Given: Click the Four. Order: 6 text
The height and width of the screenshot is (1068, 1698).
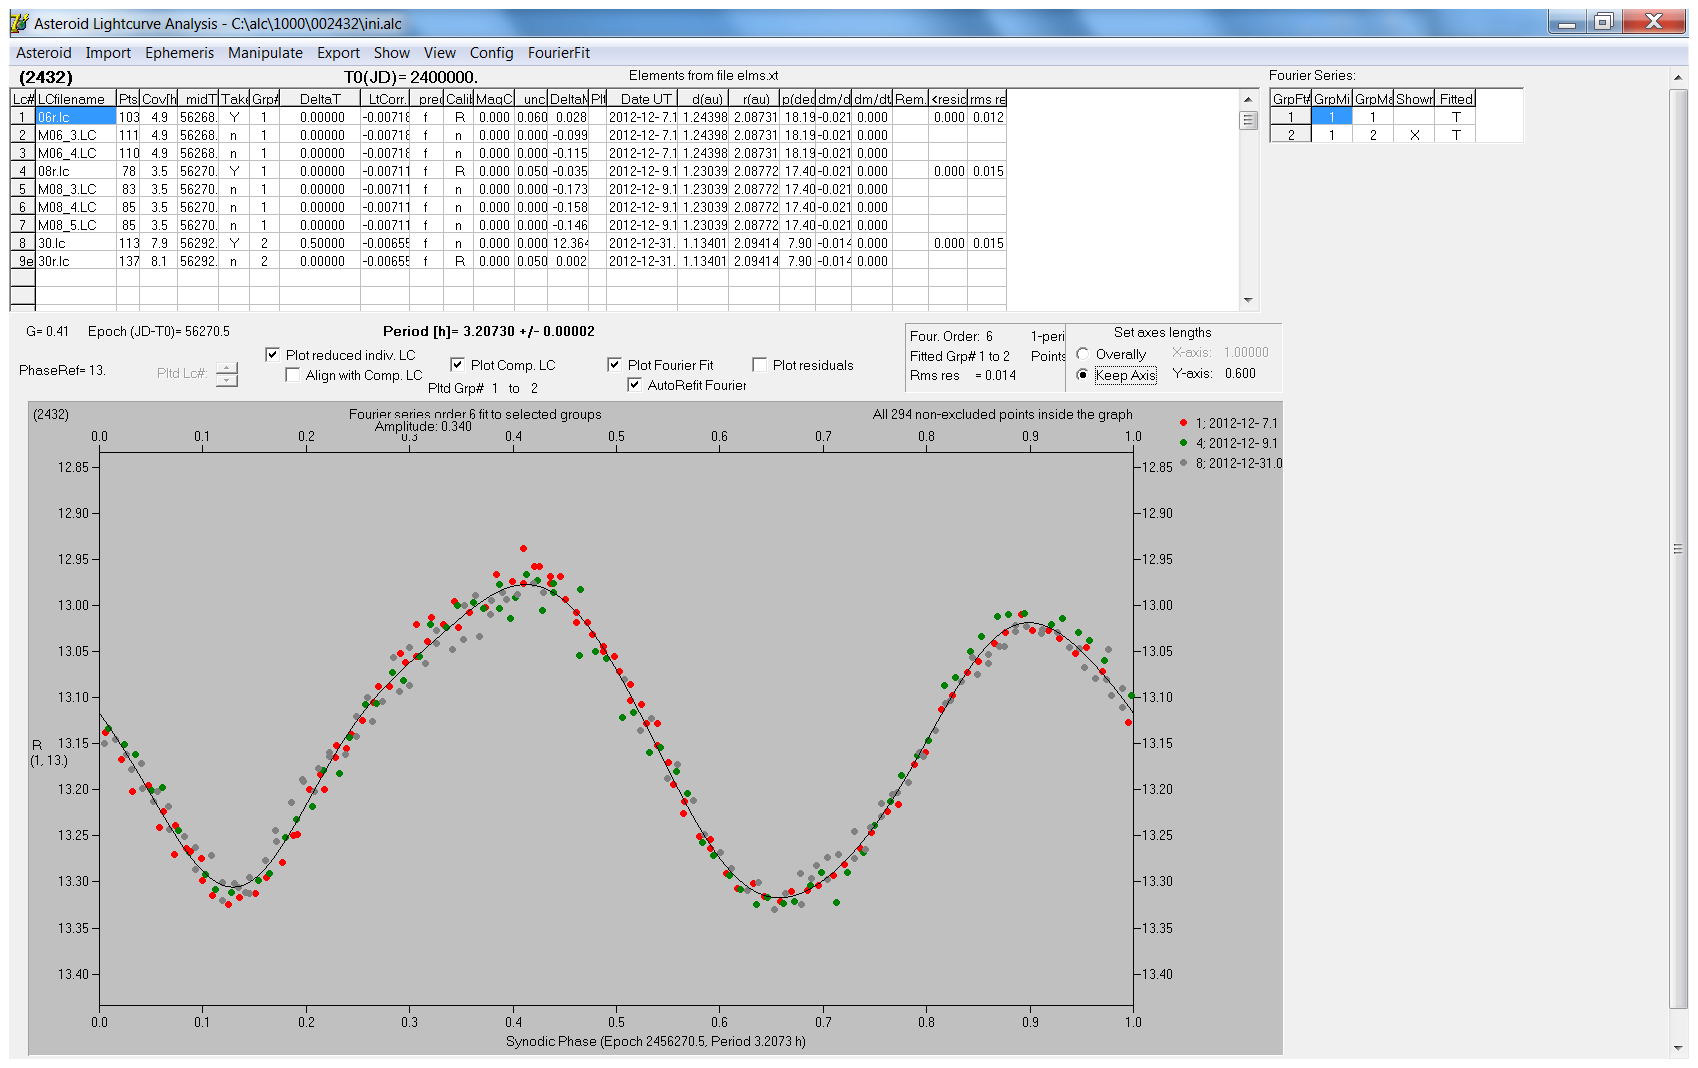Looking at the screenshot, I should (951, 336).
